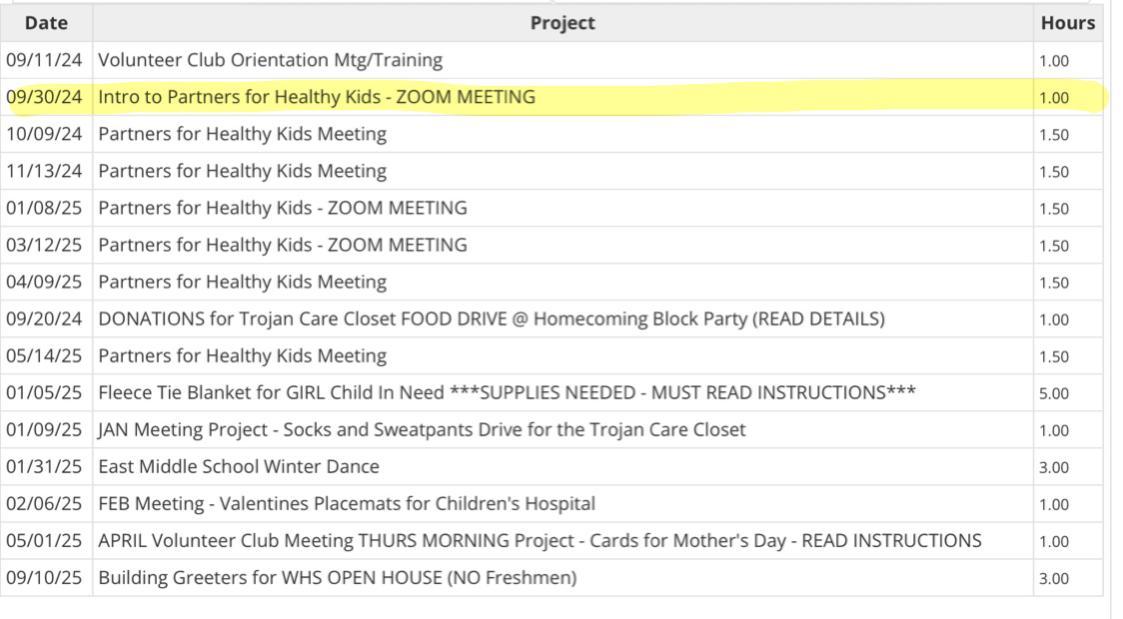Click the highlighted Intro to Partners ZOOM MEETING entry
This screenshot has width=1123, height=619.
(x=316, y=97)
